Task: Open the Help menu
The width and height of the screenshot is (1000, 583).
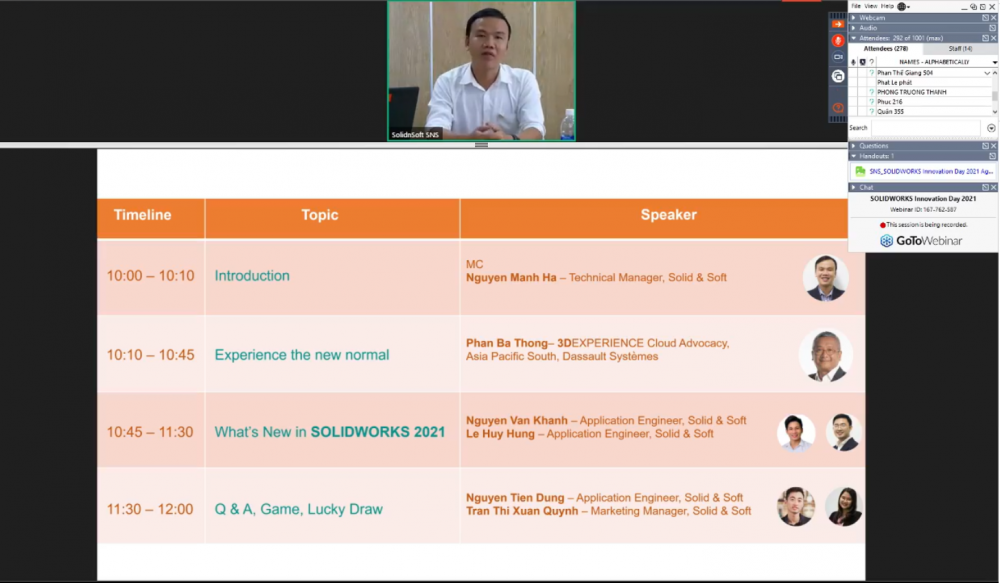Action: pyautogui.click(x=887, y=6)
